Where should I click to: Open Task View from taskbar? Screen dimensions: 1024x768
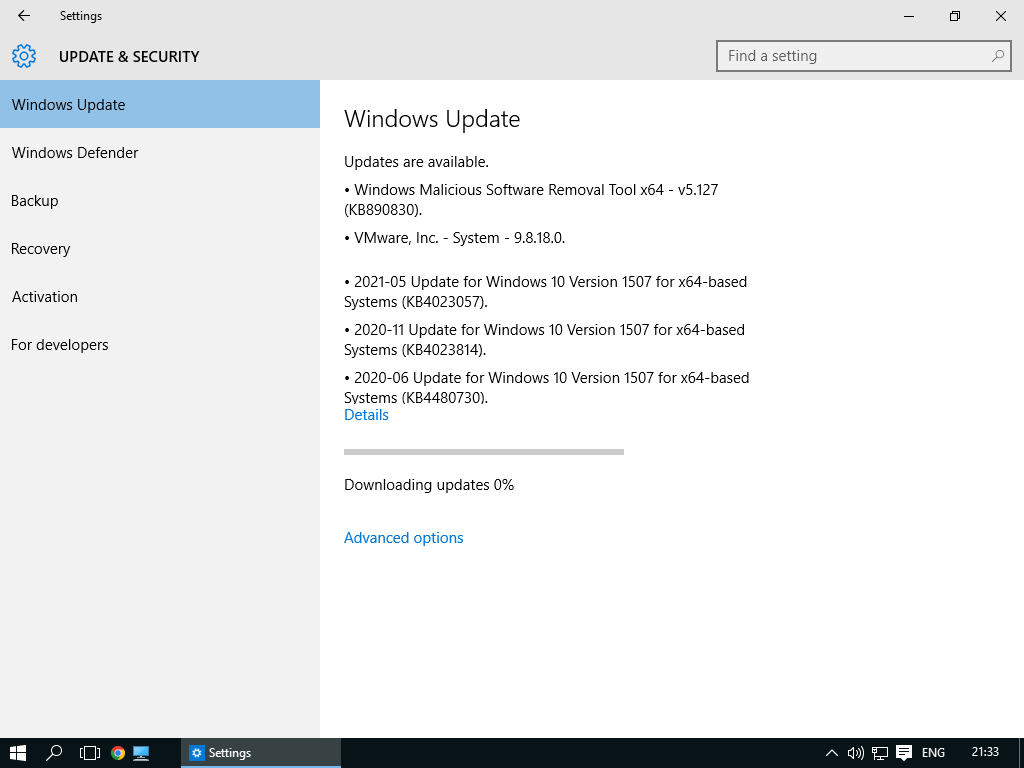tap(90, 753)
